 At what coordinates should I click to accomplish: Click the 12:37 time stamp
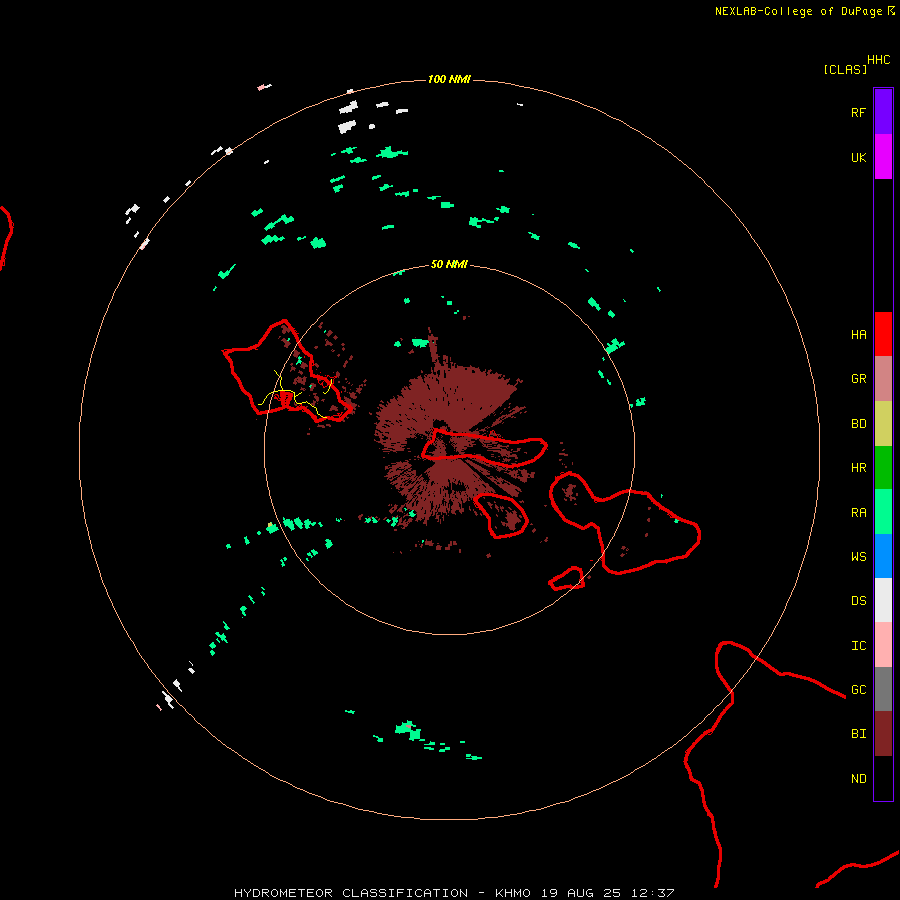point(652,893)
